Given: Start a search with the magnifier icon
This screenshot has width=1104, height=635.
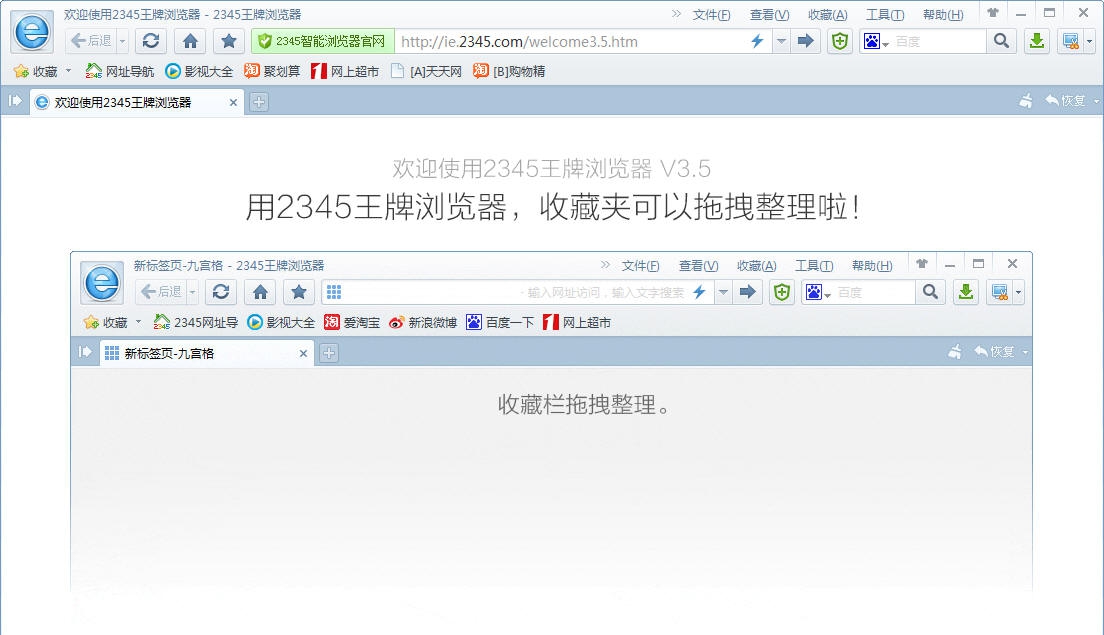Looking at the screenshot, I should 1000,42.
